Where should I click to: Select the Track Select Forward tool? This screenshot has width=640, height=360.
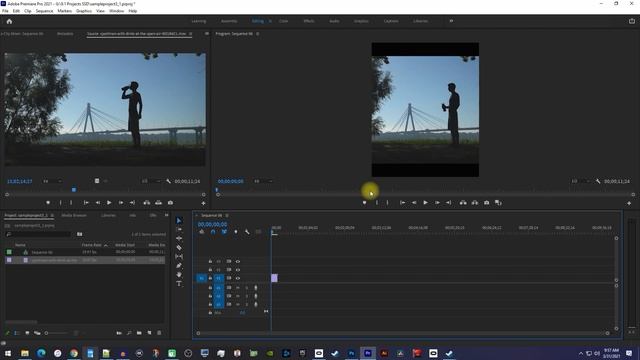tap(179, 229)
